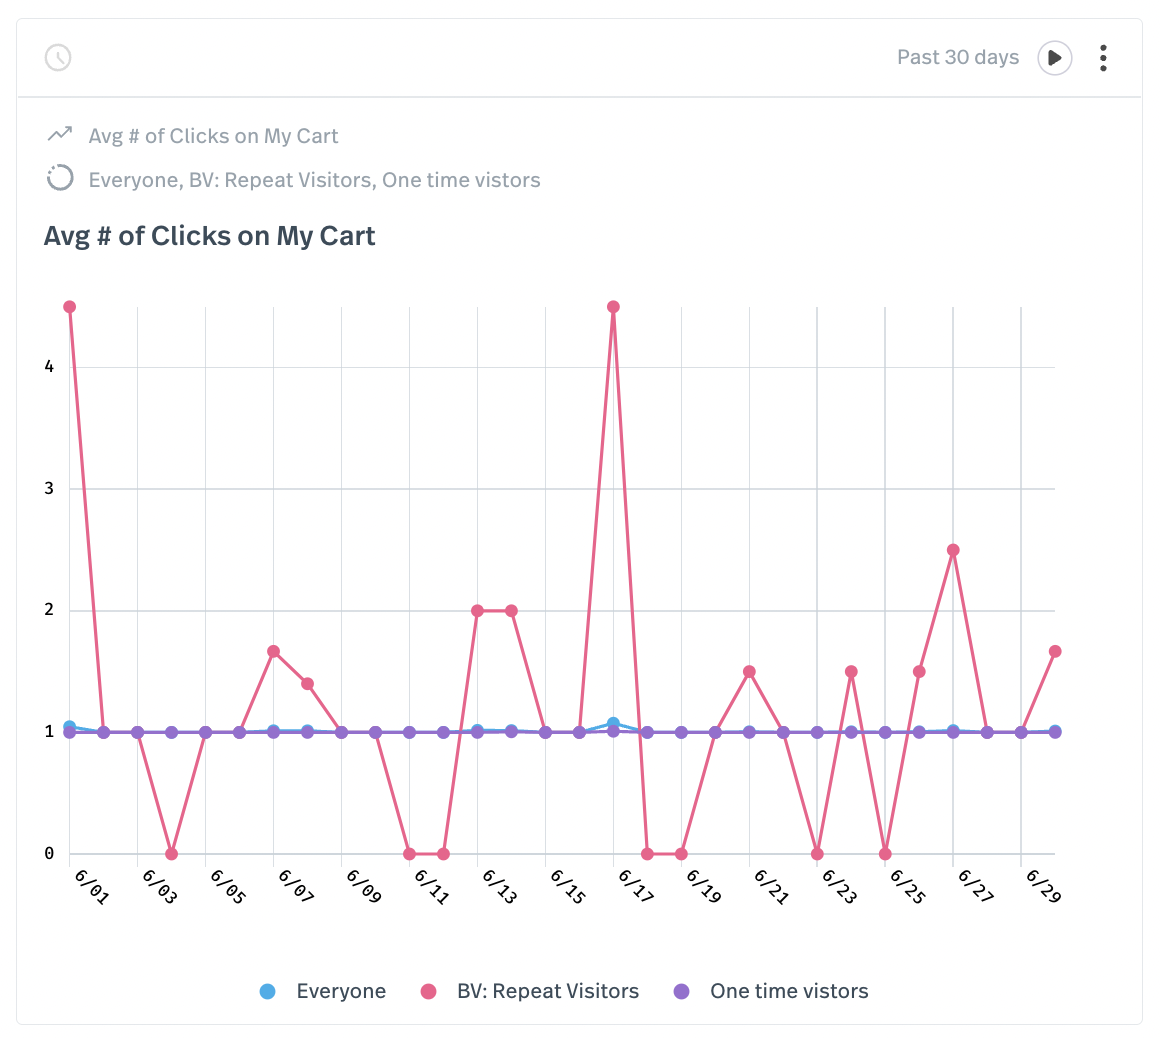Click the purple One time vistors legend dot
Screen dimensions: 1160x1038
tap(682, 991)
